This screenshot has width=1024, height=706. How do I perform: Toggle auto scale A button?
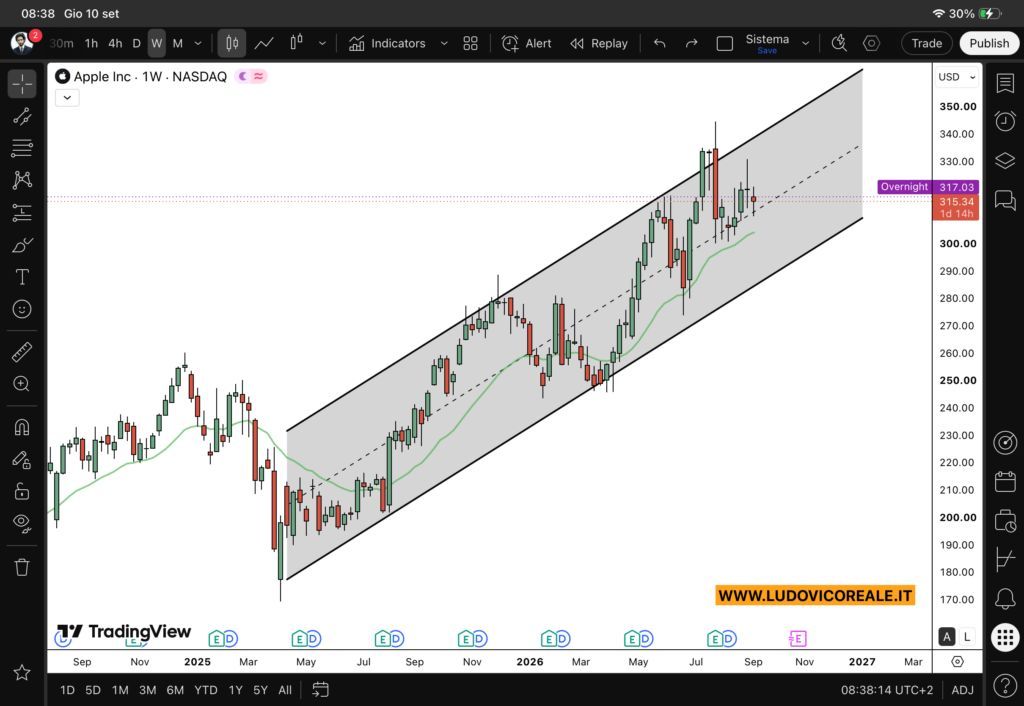tap(946, 637)
